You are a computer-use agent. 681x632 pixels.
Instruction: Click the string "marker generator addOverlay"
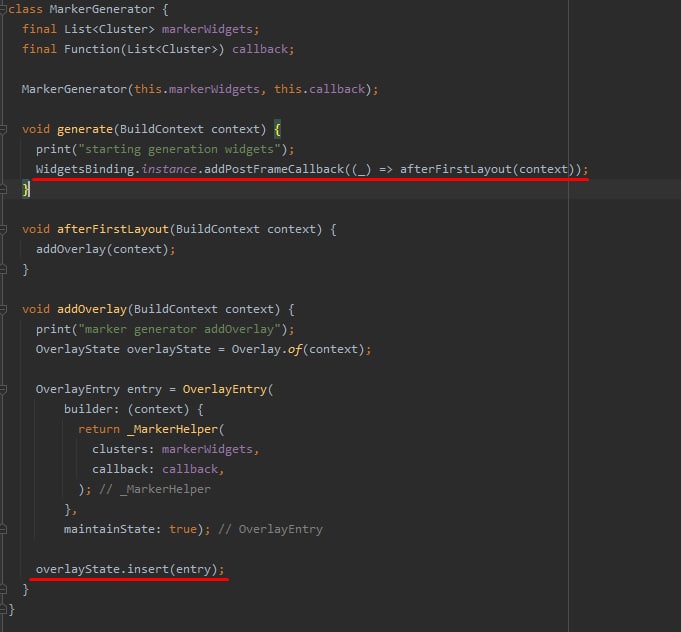pos(179,329)
